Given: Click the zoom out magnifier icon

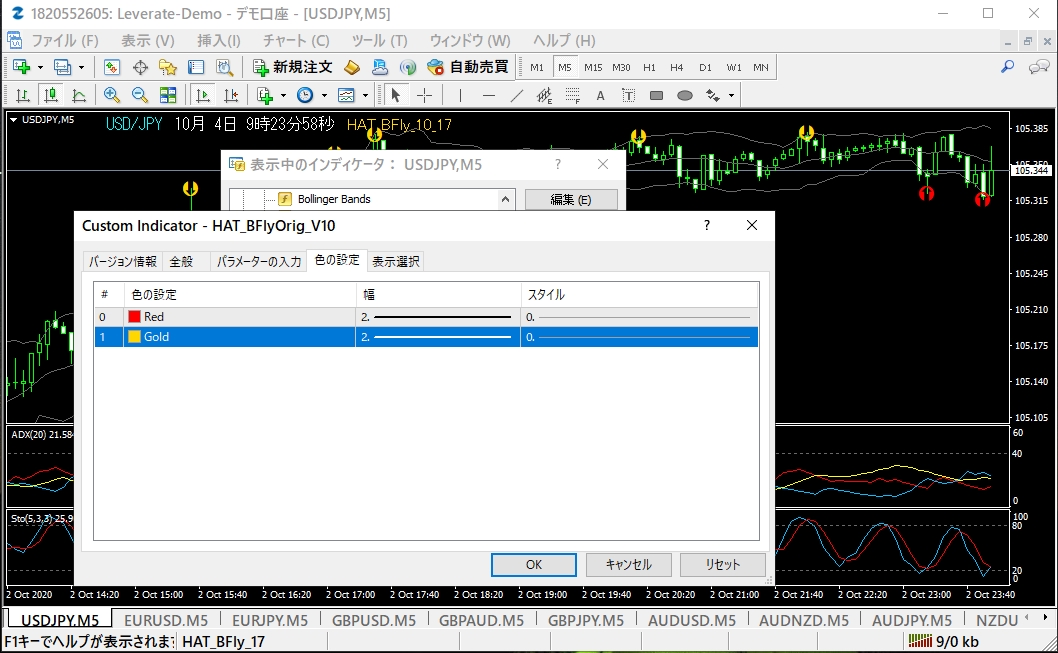Looking at the screenshot, I should coord(140,95).
